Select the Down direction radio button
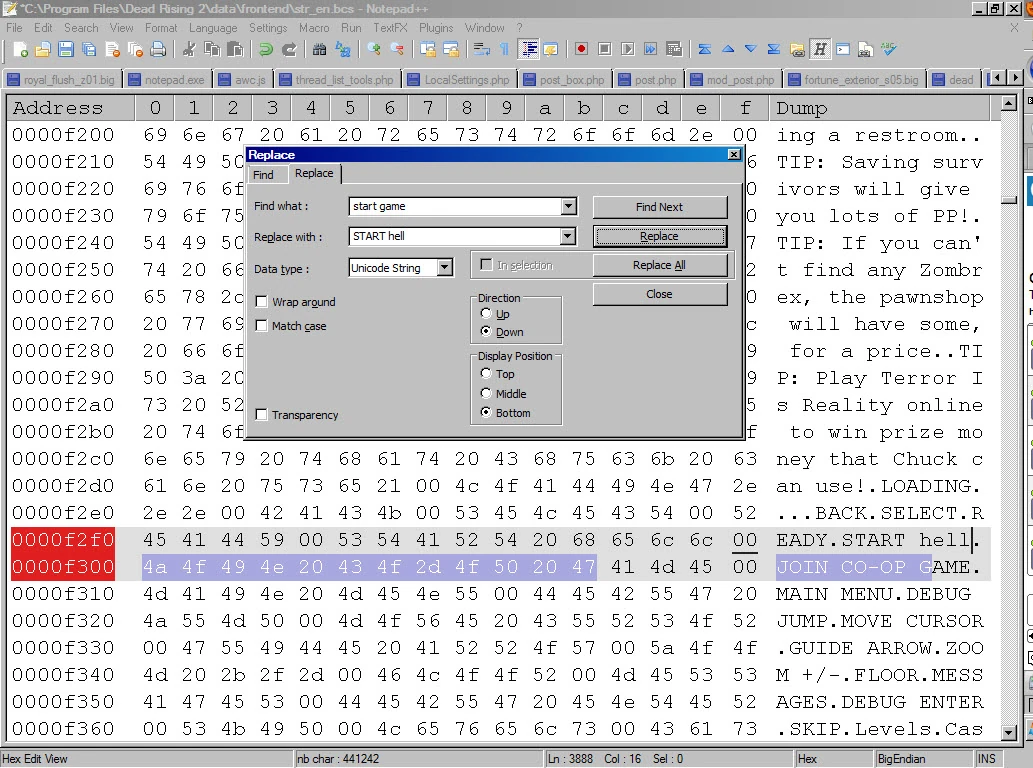 [486, 331]
